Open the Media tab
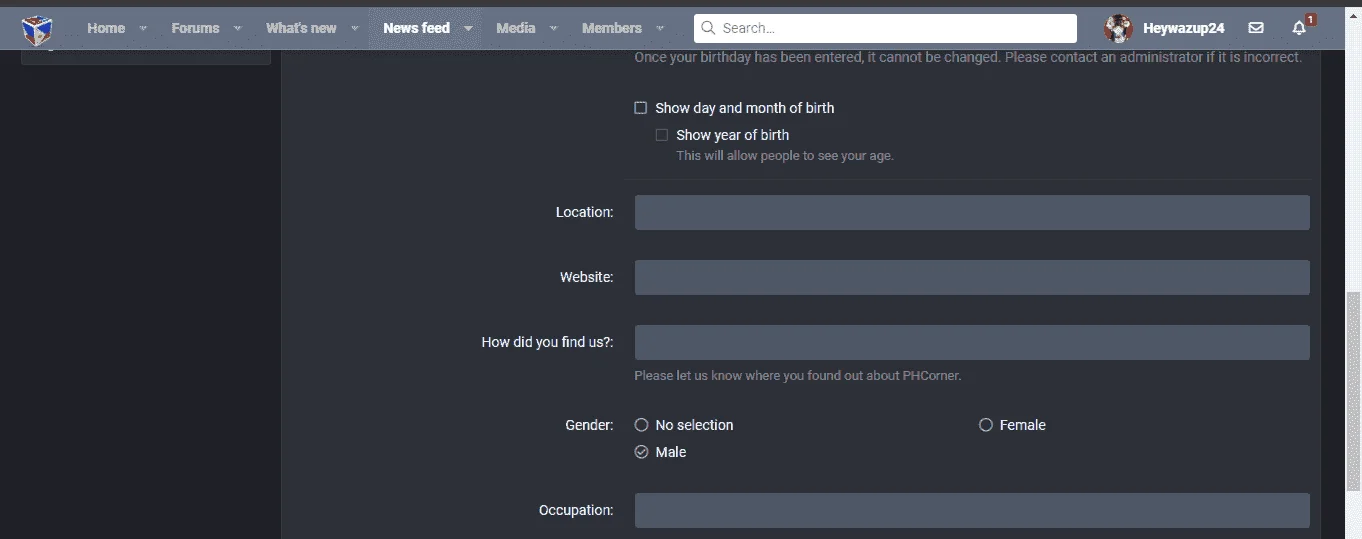 coord(516,28)
